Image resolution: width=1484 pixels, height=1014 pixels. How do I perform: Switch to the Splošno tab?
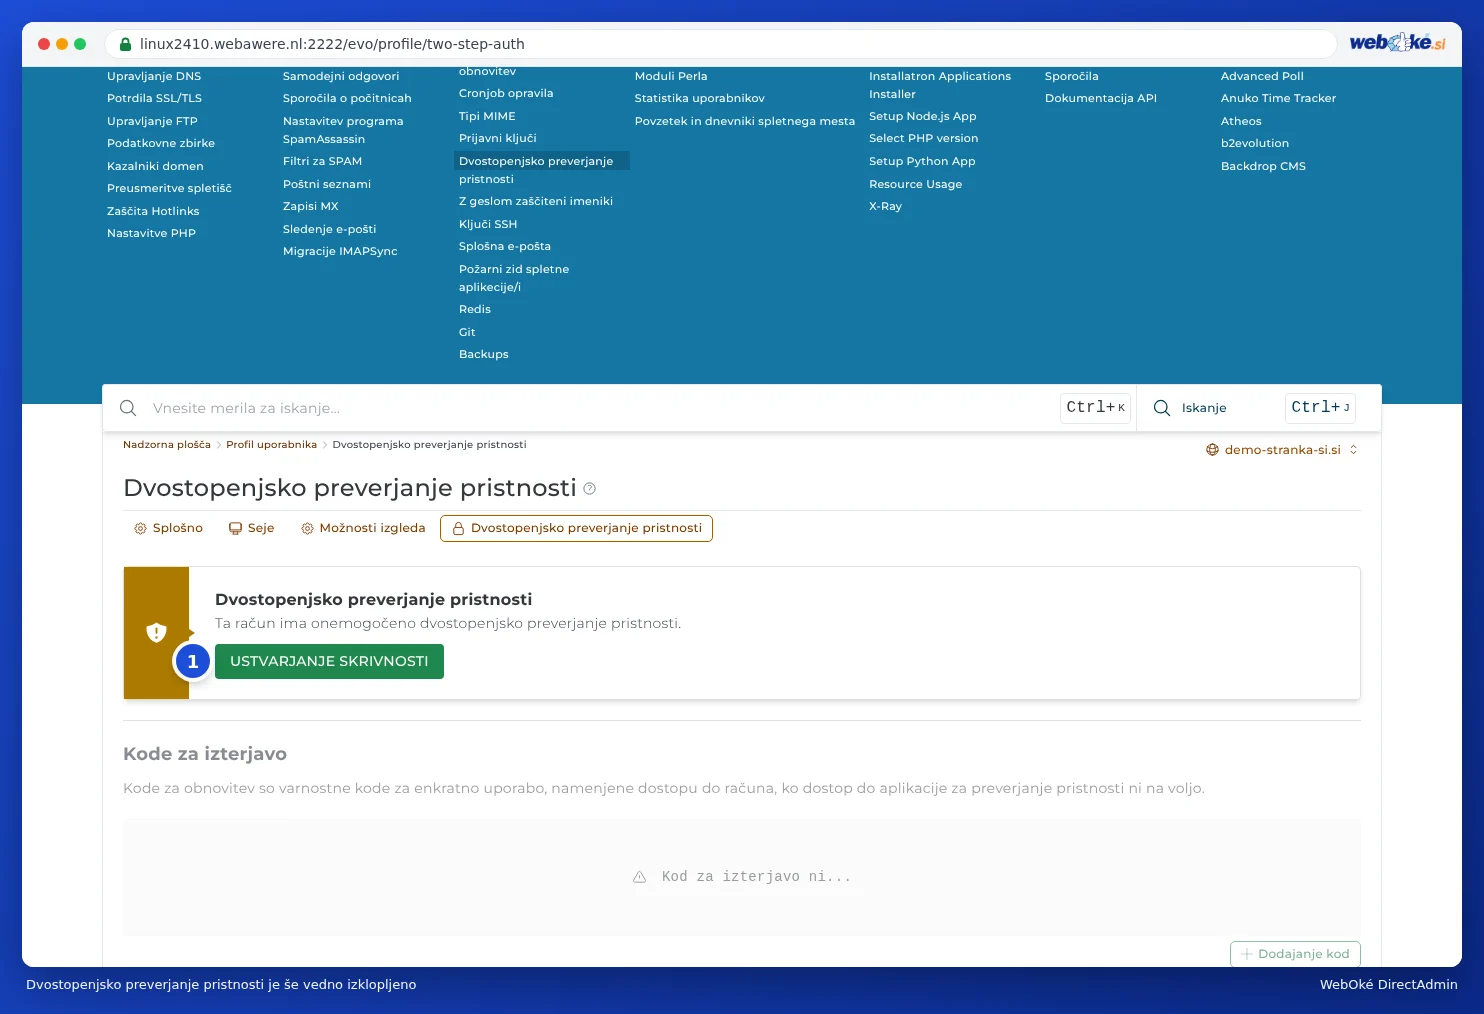(168, 528)
